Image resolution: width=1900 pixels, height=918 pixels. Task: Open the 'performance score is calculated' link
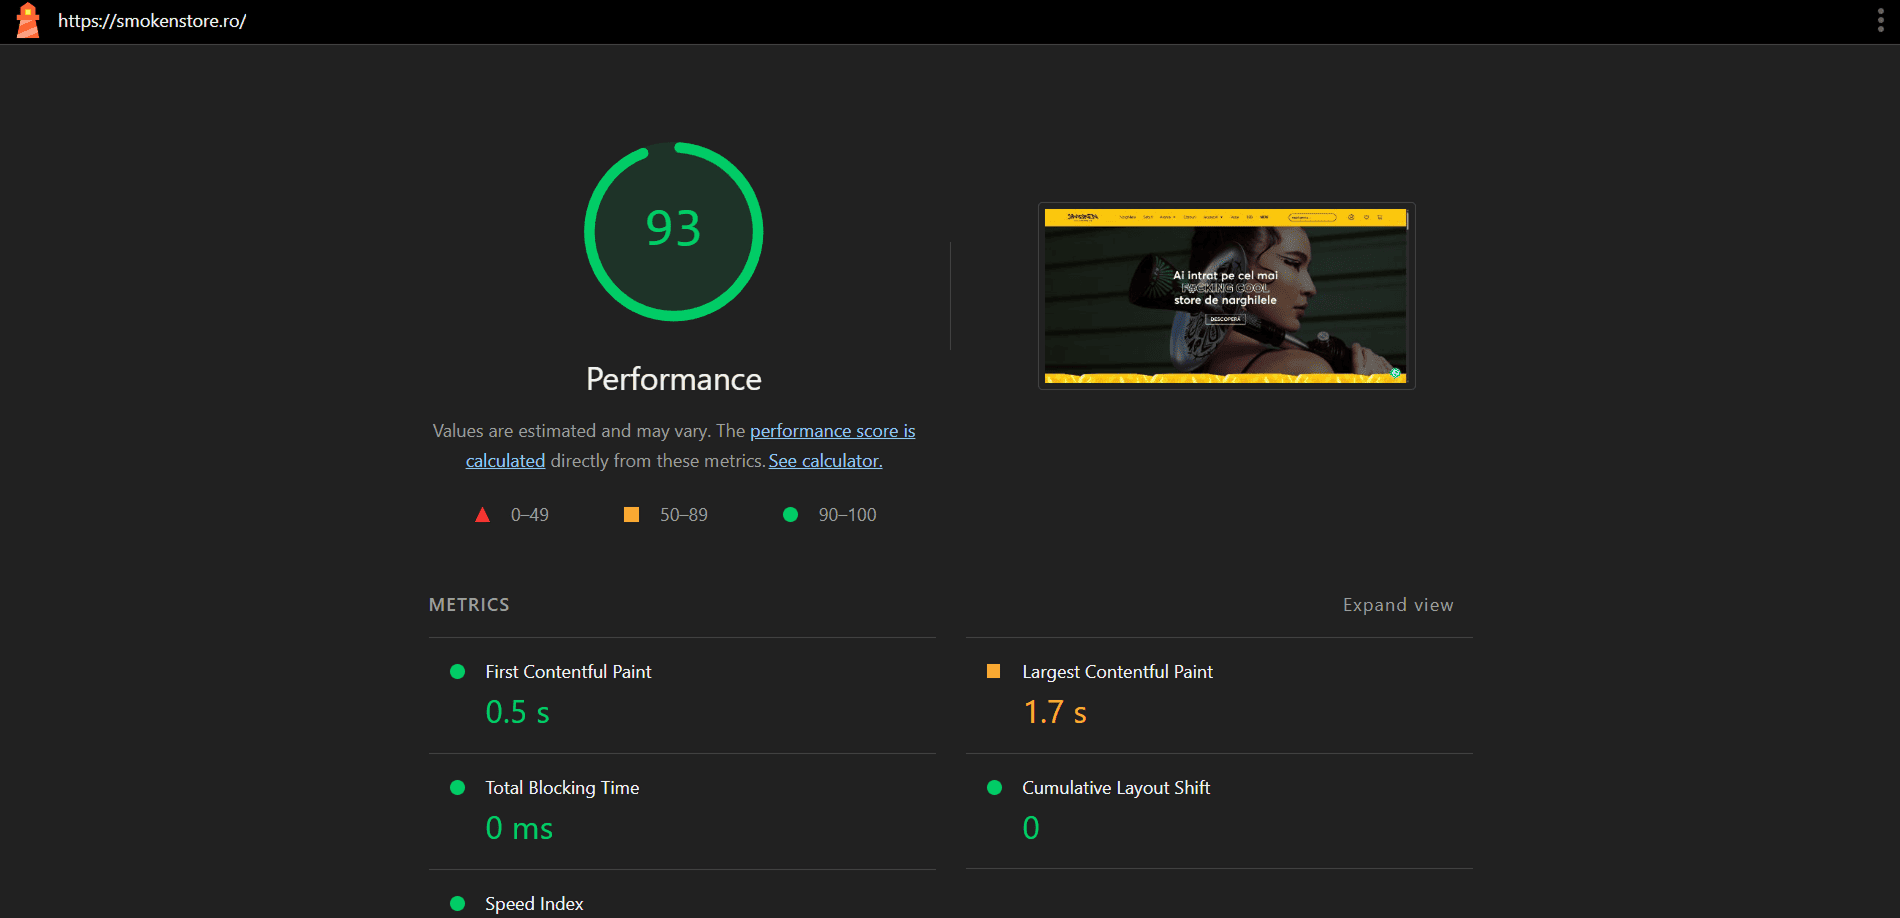pyautogui.click(x=832, y=431)
